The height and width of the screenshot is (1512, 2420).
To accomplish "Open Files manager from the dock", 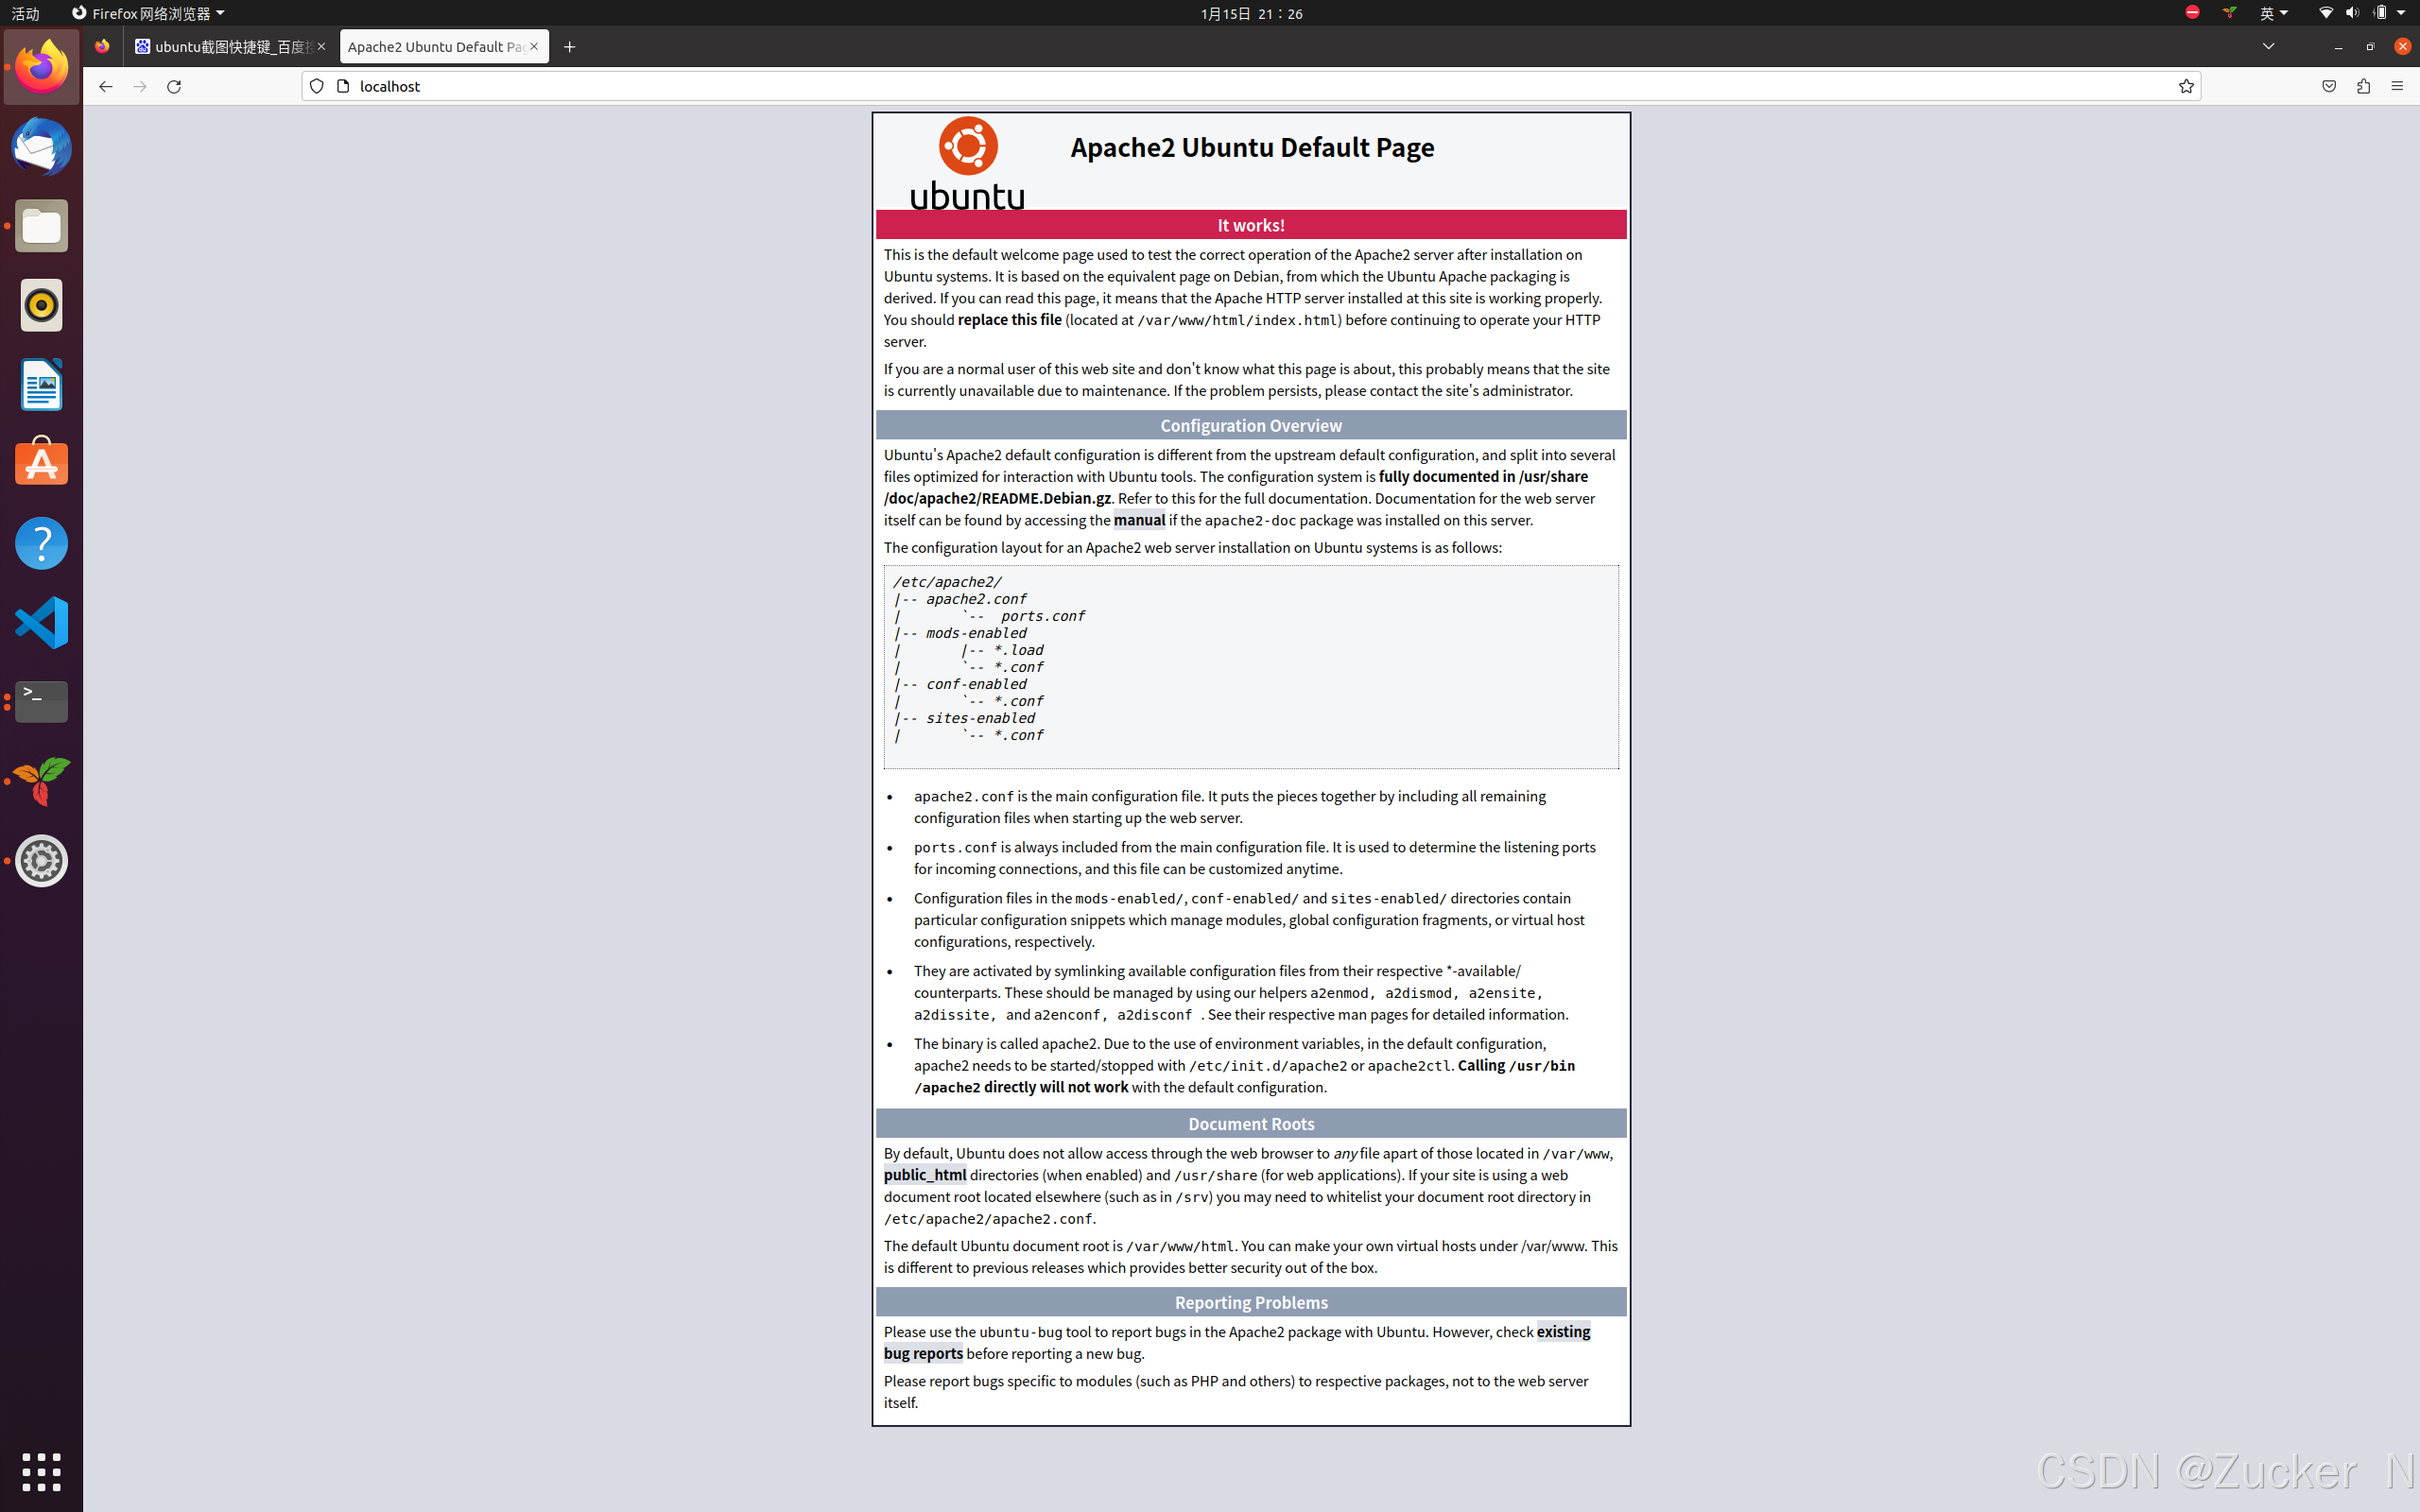I will 41,226.
